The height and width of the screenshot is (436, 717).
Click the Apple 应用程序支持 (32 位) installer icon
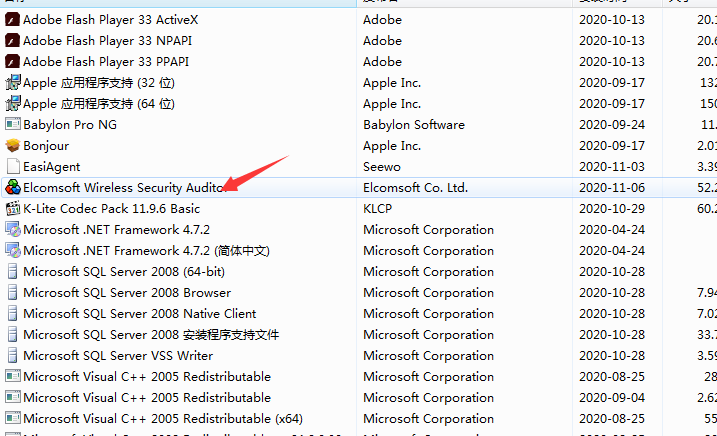click(12, 83)
